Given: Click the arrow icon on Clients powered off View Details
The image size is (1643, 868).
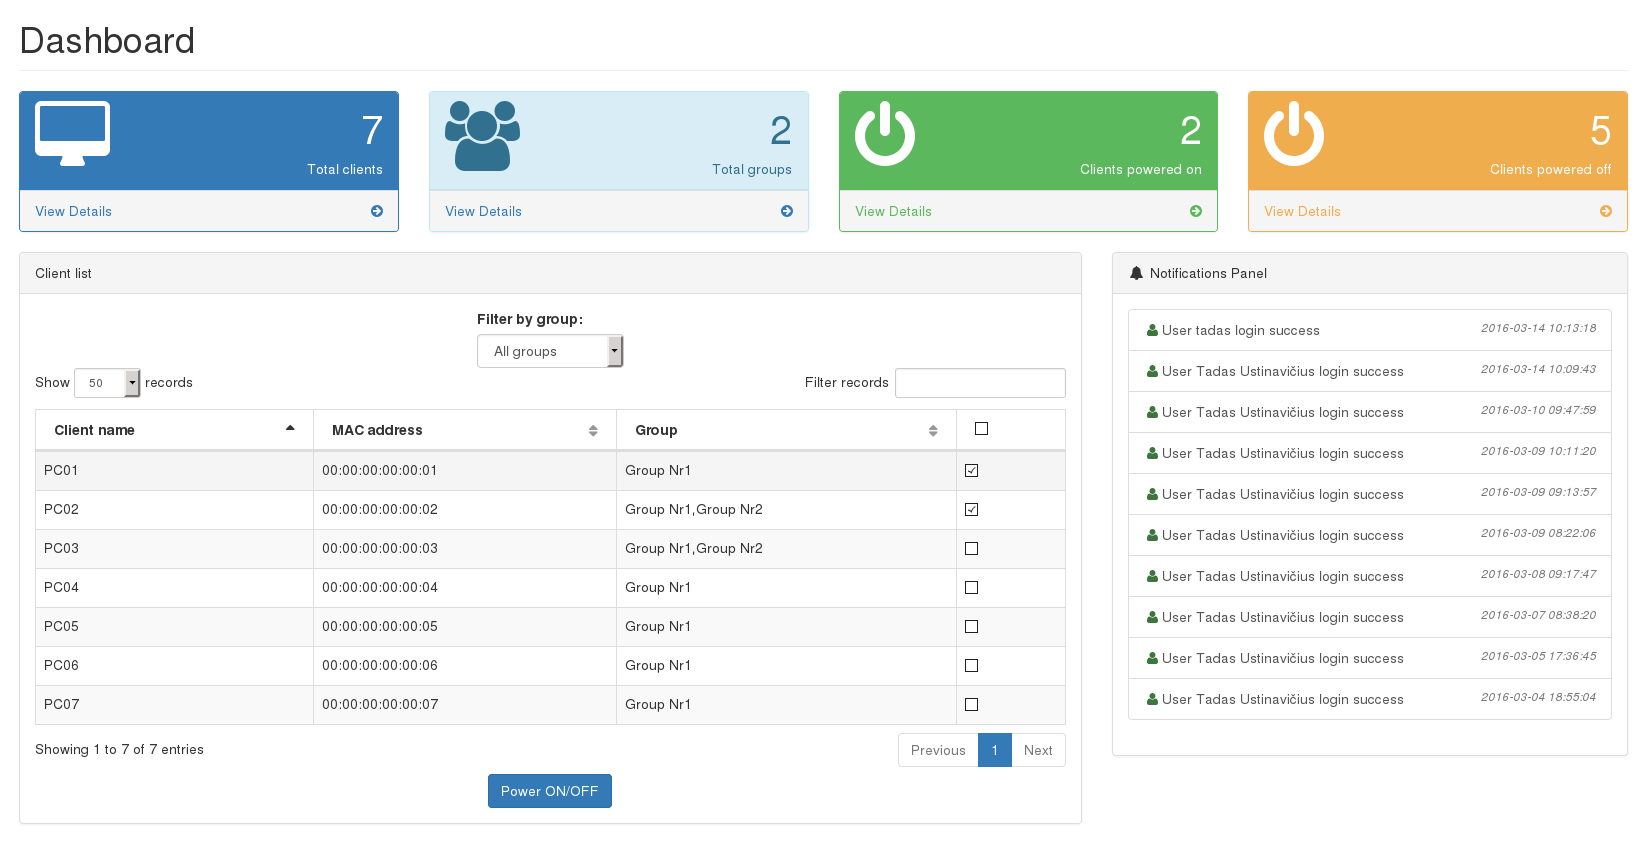Looking at the screenshot, I should (x=1606, y=211).
